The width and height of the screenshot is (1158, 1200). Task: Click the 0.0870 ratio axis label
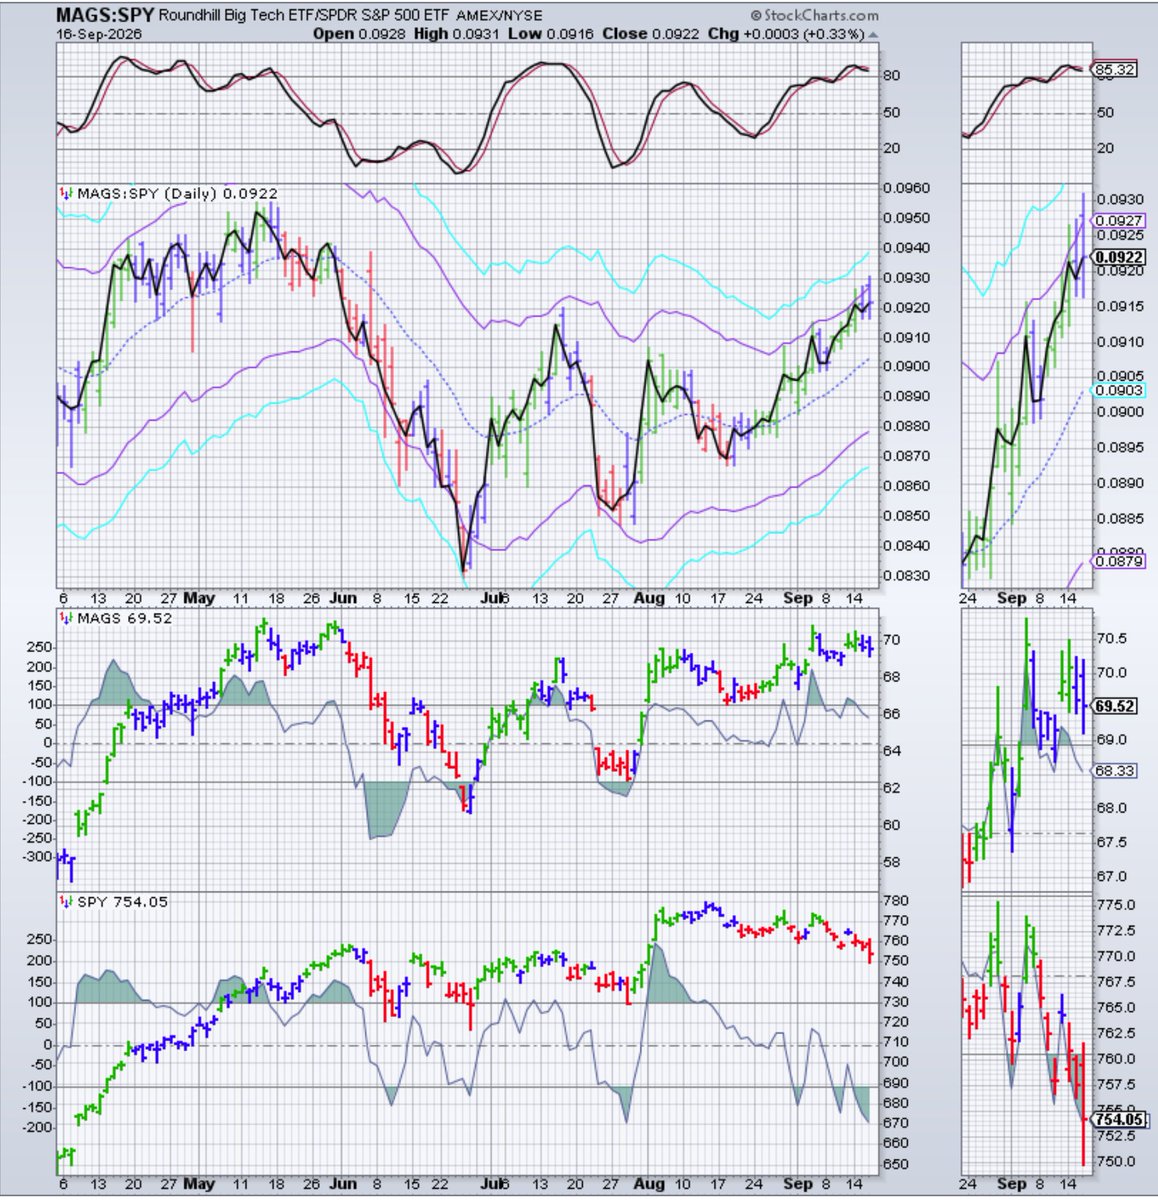pyautogui.click(x=906, y=456)
